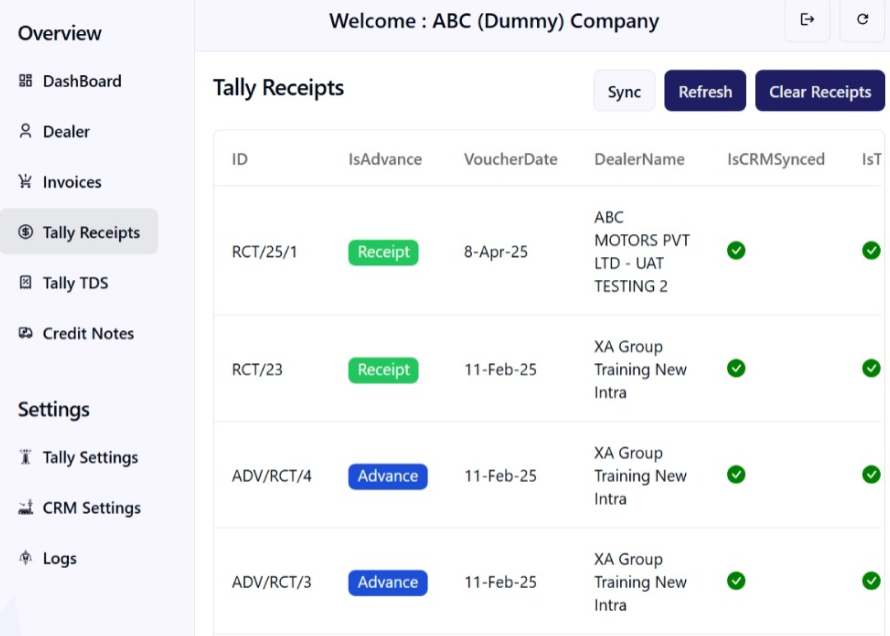Click the logout icon in header

click(x=807, y=20)
